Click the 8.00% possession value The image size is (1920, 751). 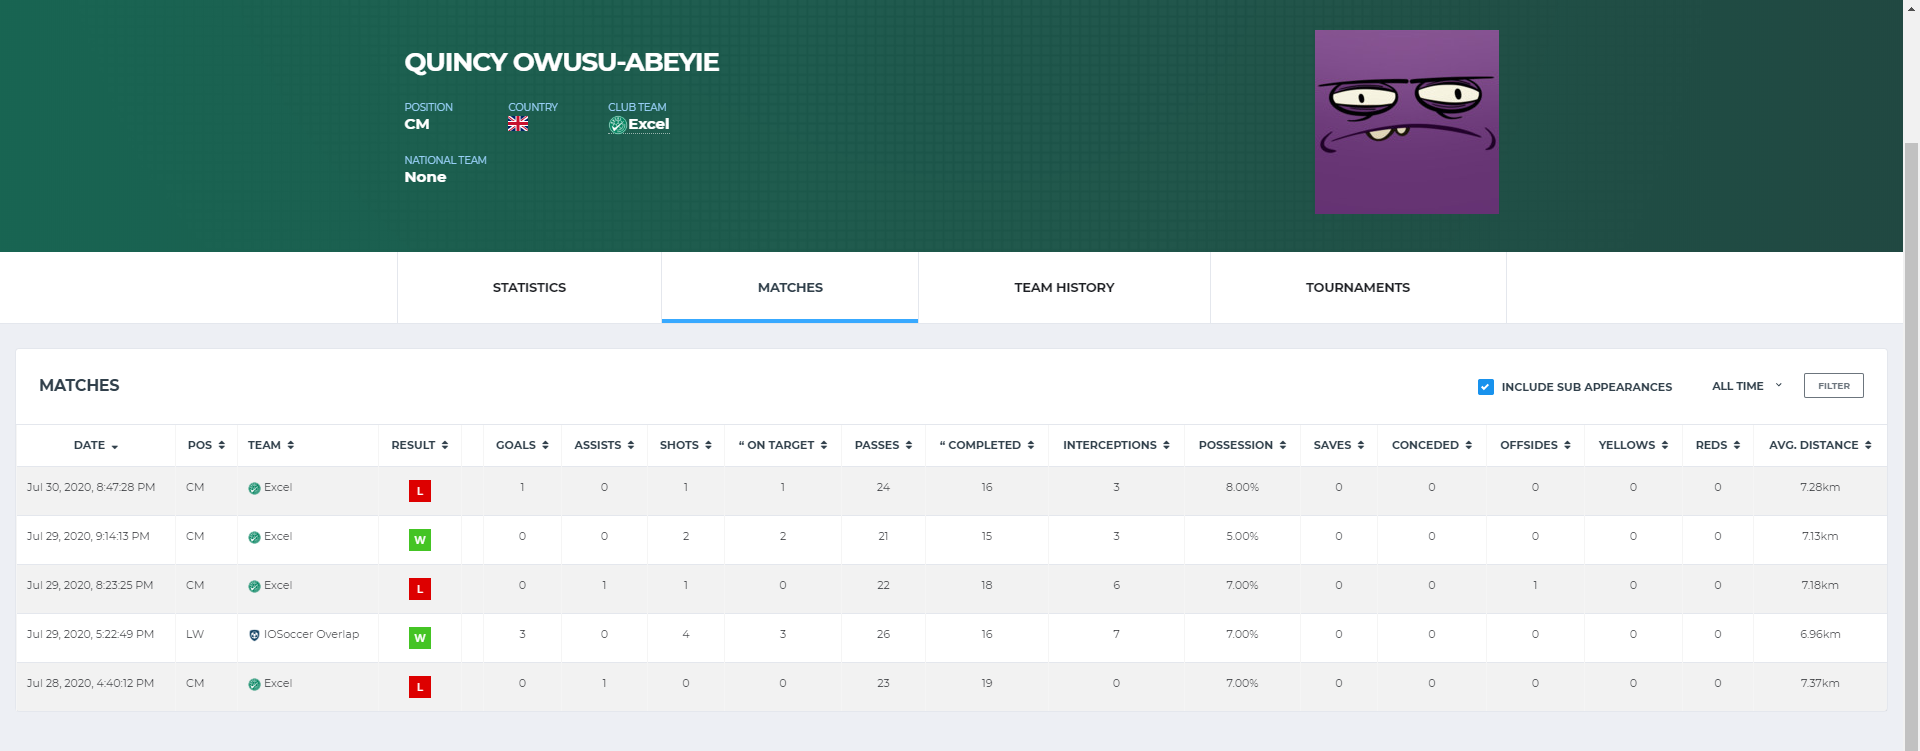click(1242, 488)
